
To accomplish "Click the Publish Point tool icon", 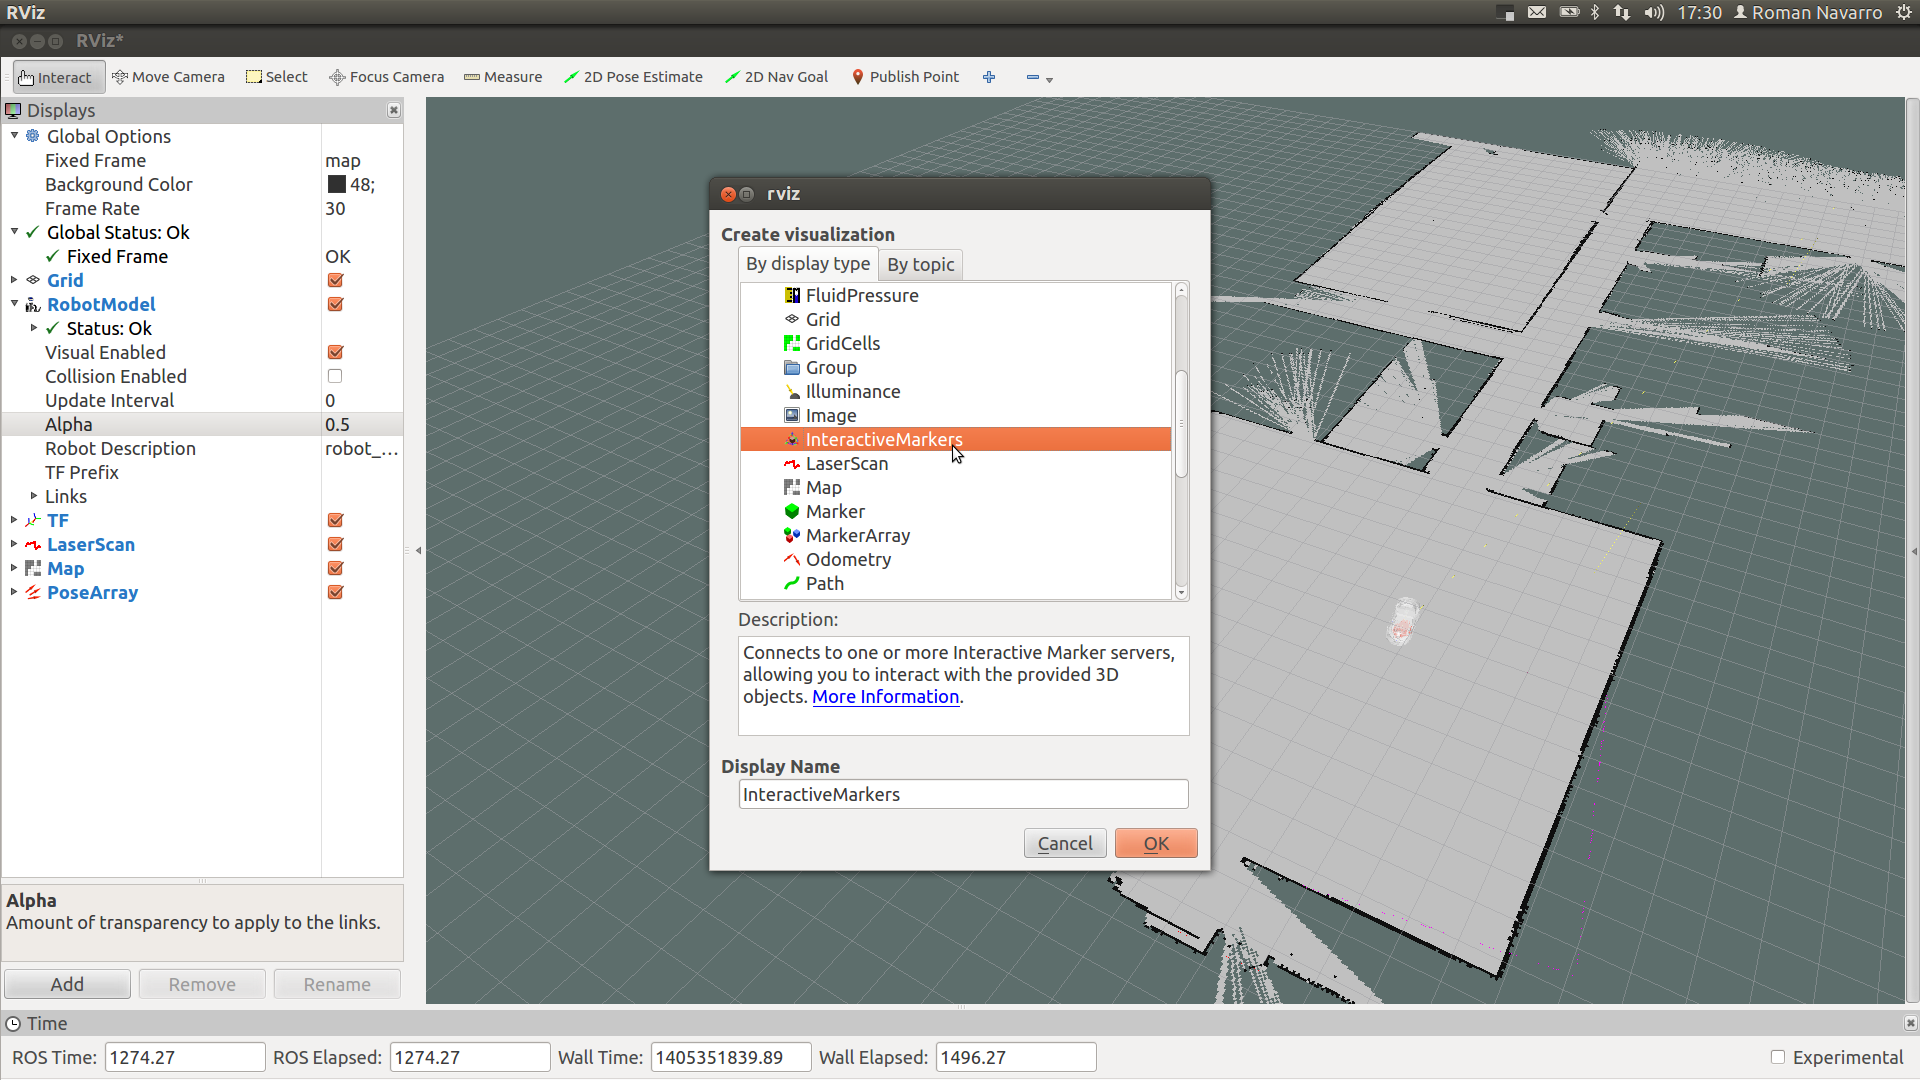I will pos(855,76).
